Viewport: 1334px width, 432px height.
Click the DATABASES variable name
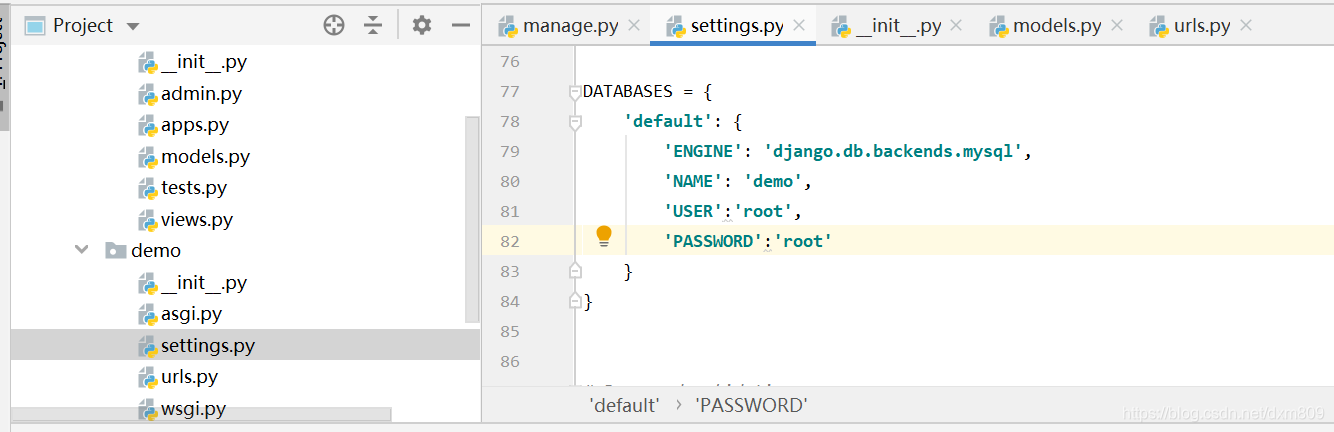pos(628,91)
